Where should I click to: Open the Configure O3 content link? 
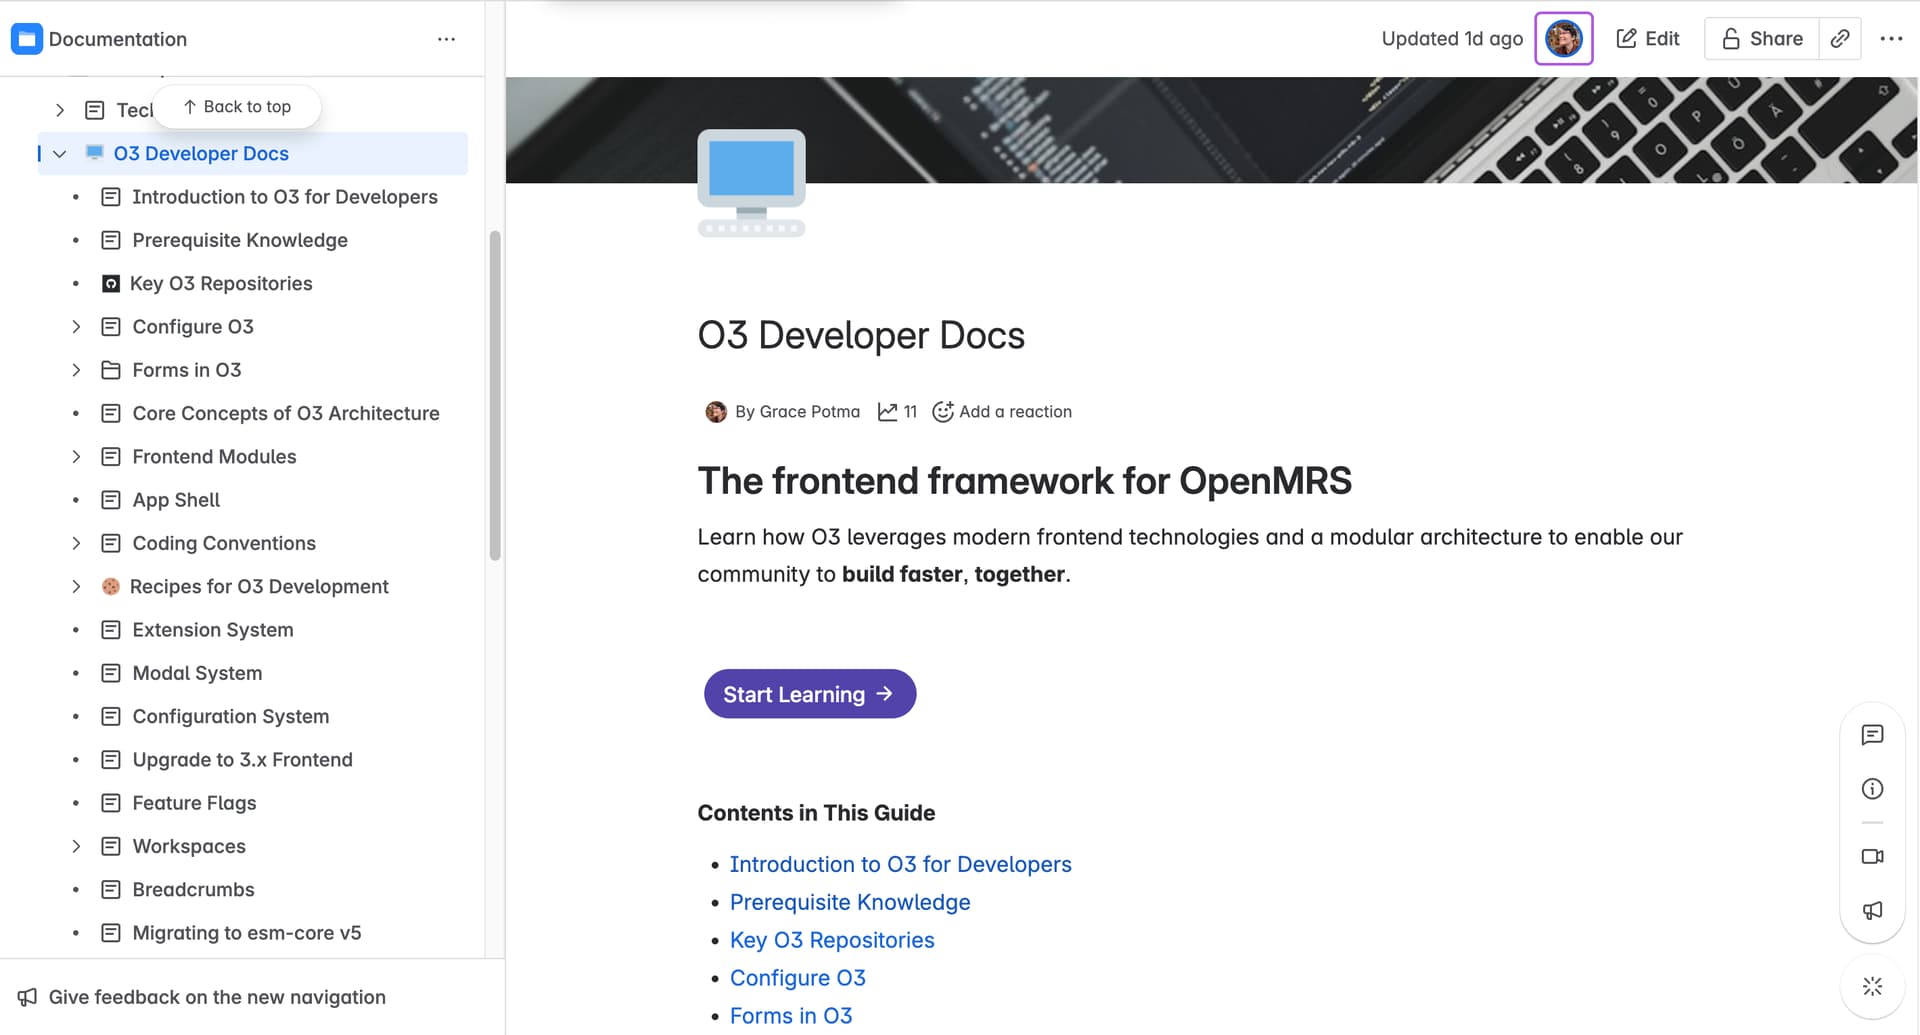point(798,978)
